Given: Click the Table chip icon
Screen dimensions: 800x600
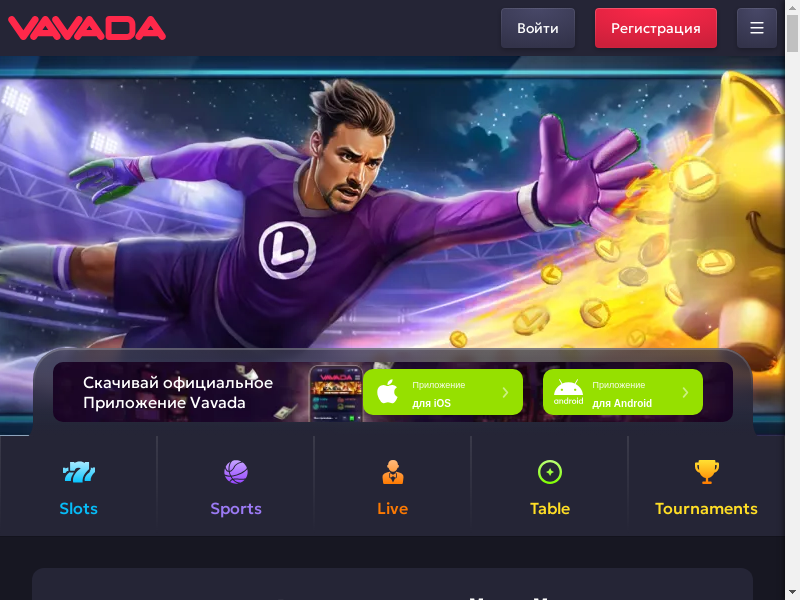Looking at the screenshot, I should [549, 472].
